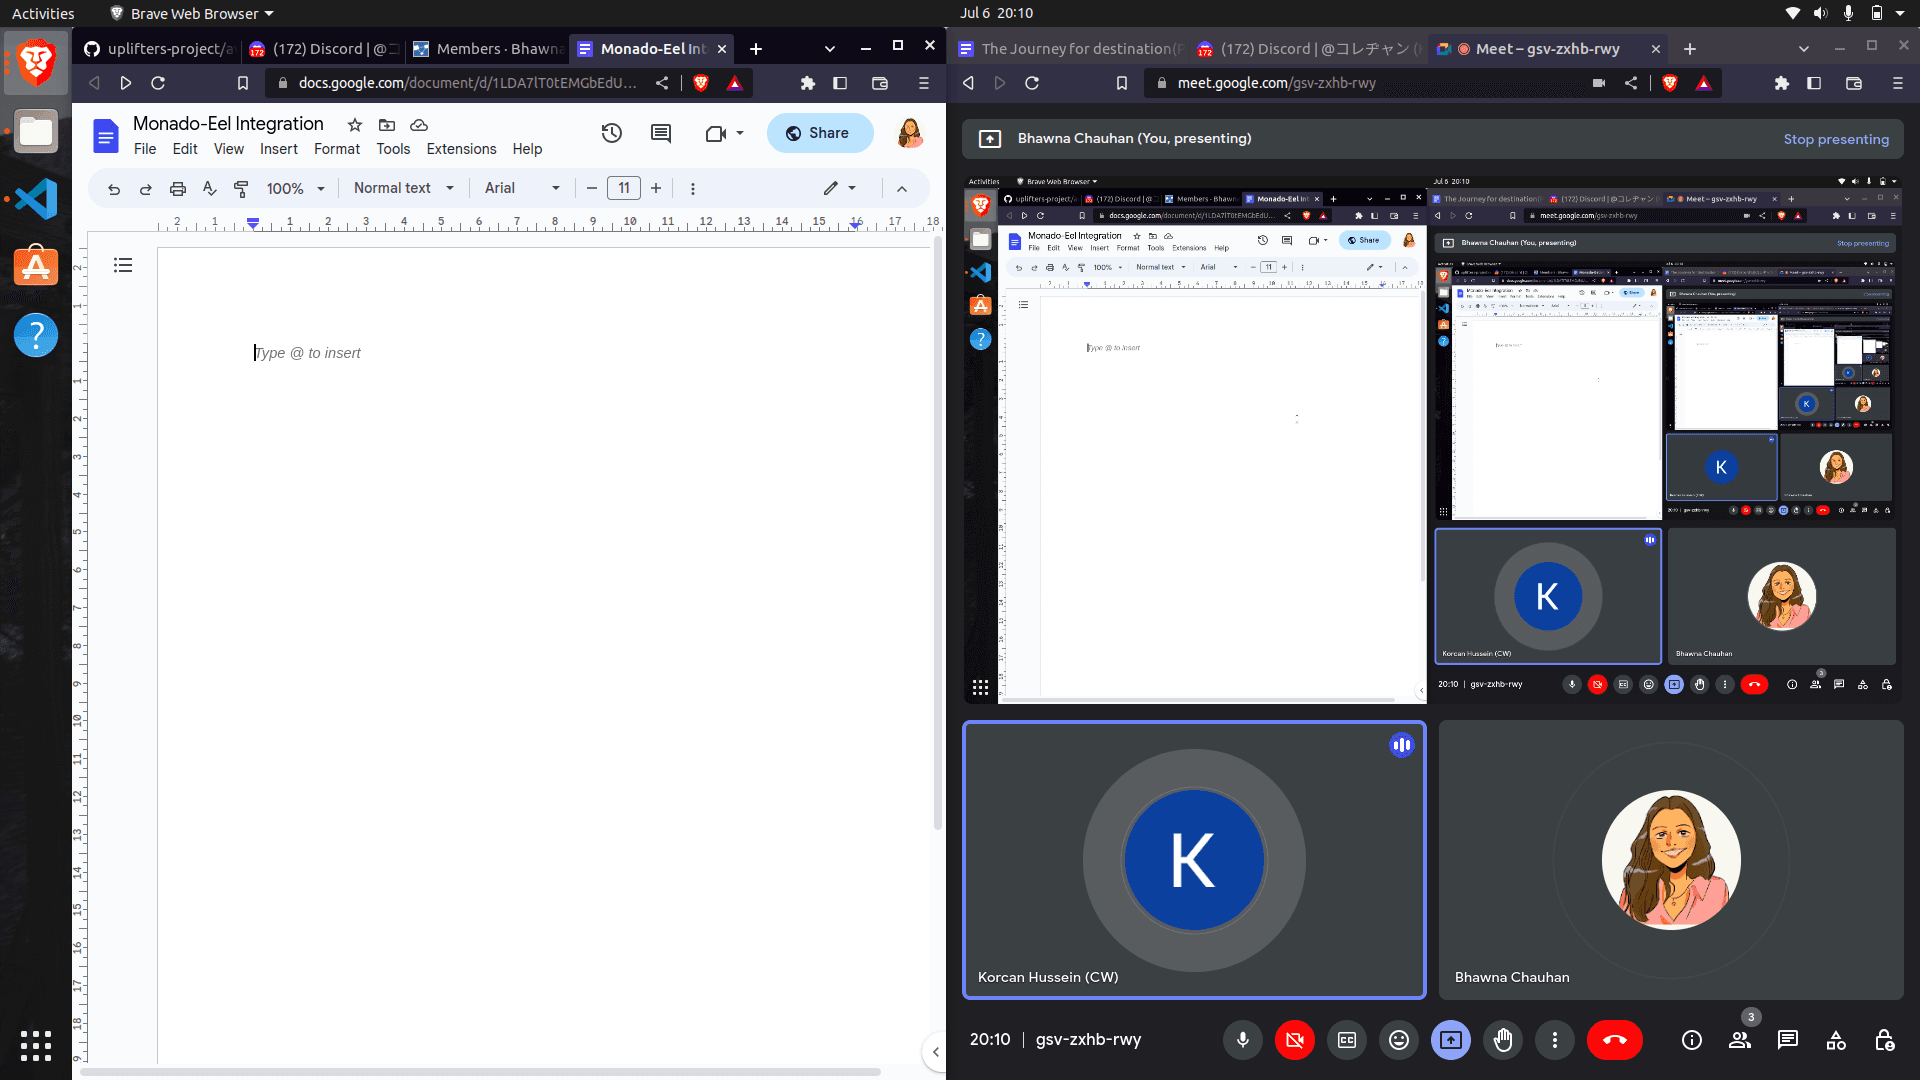The width and height of the screenshot is (1920, 1080).
Task: Star the Monado-Eel Integration document
Action: click(355, 125)
